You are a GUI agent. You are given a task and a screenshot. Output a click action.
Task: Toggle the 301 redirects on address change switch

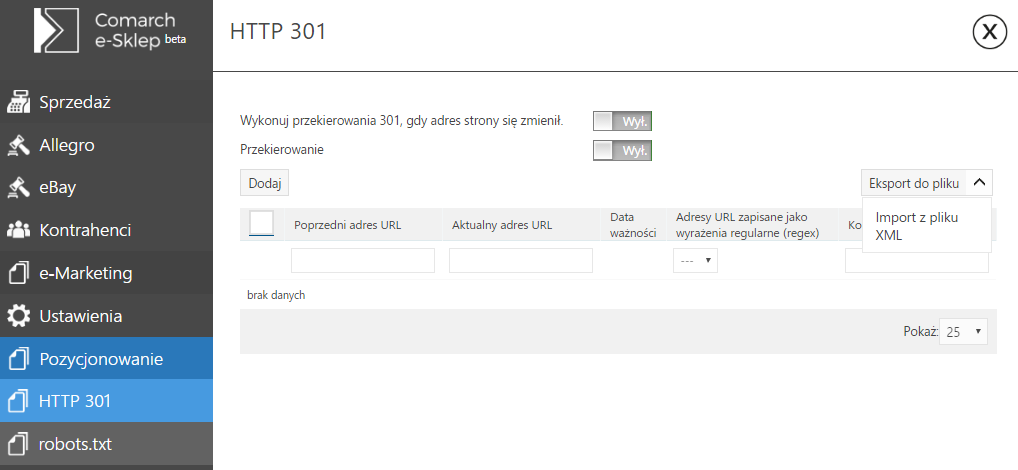coord(622,121)
